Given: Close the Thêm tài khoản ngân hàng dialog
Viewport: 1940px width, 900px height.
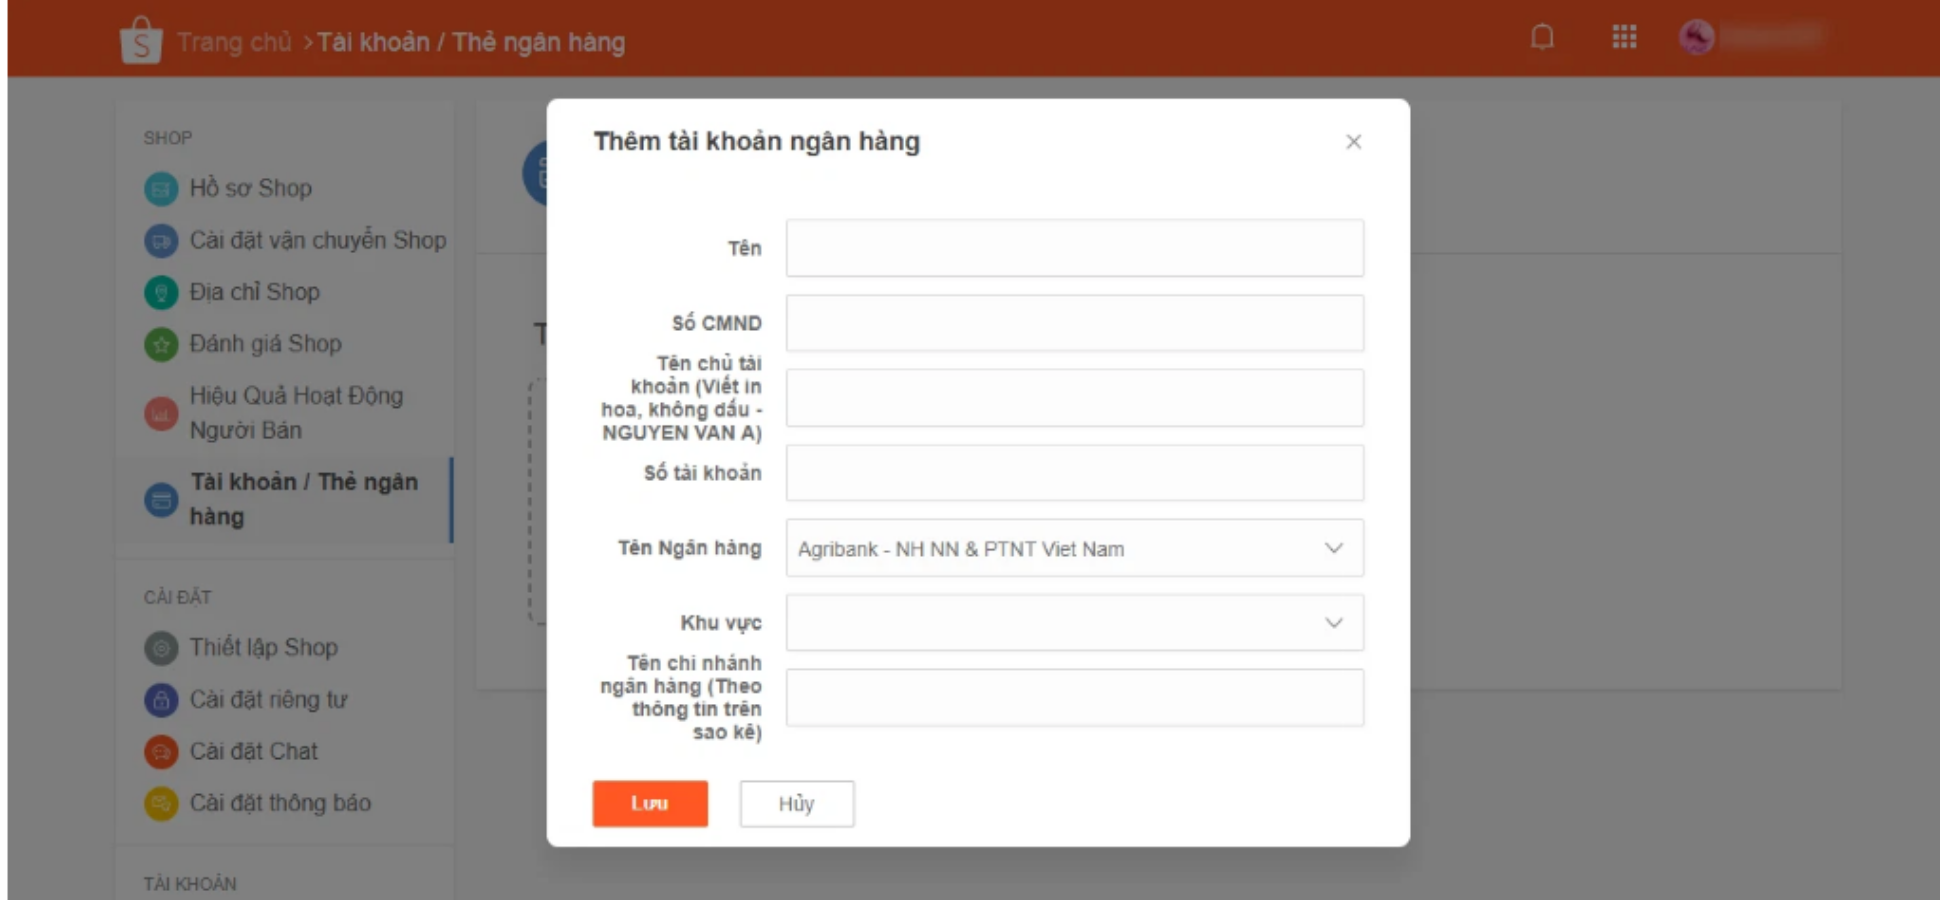Looking at the screenshot, I should 1353,142.
